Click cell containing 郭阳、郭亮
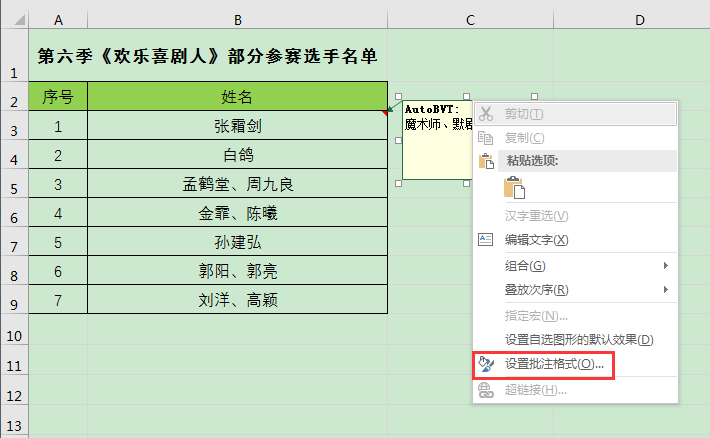Screen dimensions: 710x438 (x=237, y=270)
